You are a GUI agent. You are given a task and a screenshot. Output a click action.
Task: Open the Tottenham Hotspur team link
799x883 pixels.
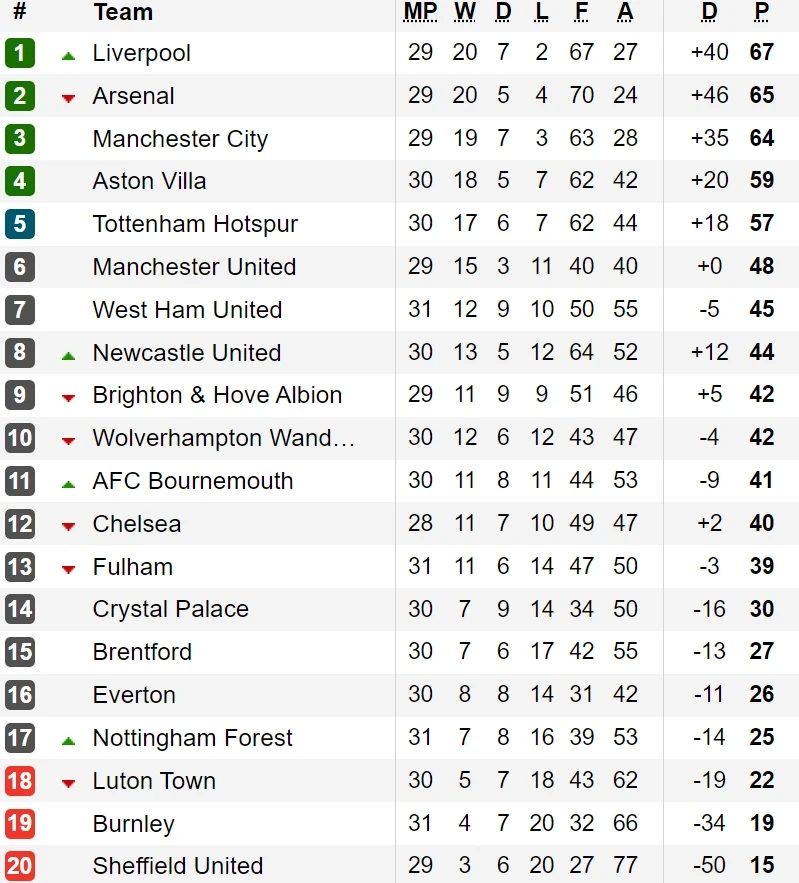[x=195, y=224]
